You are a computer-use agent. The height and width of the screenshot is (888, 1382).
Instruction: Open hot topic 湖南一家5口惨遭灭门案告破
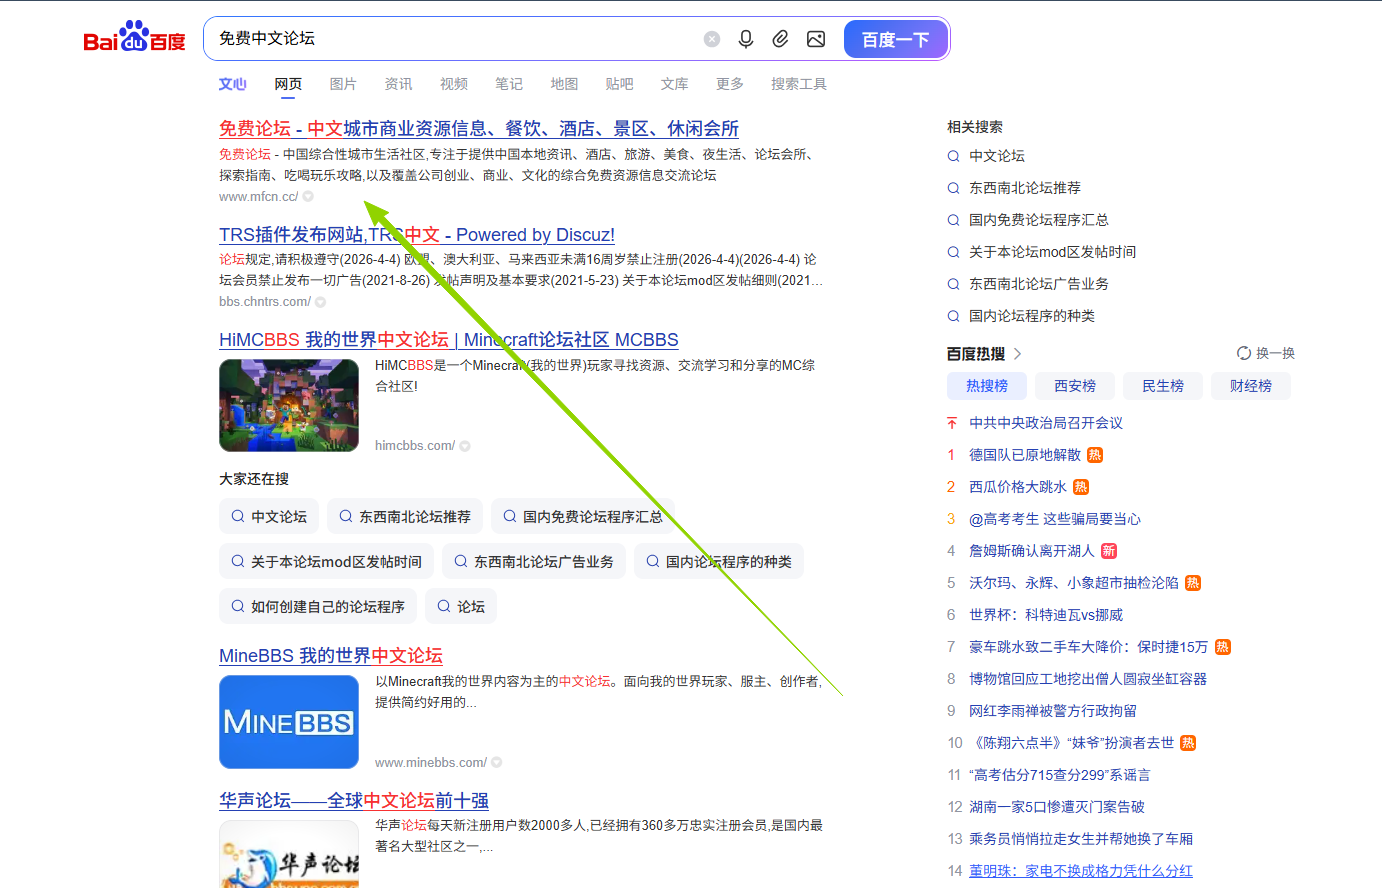1057,807
